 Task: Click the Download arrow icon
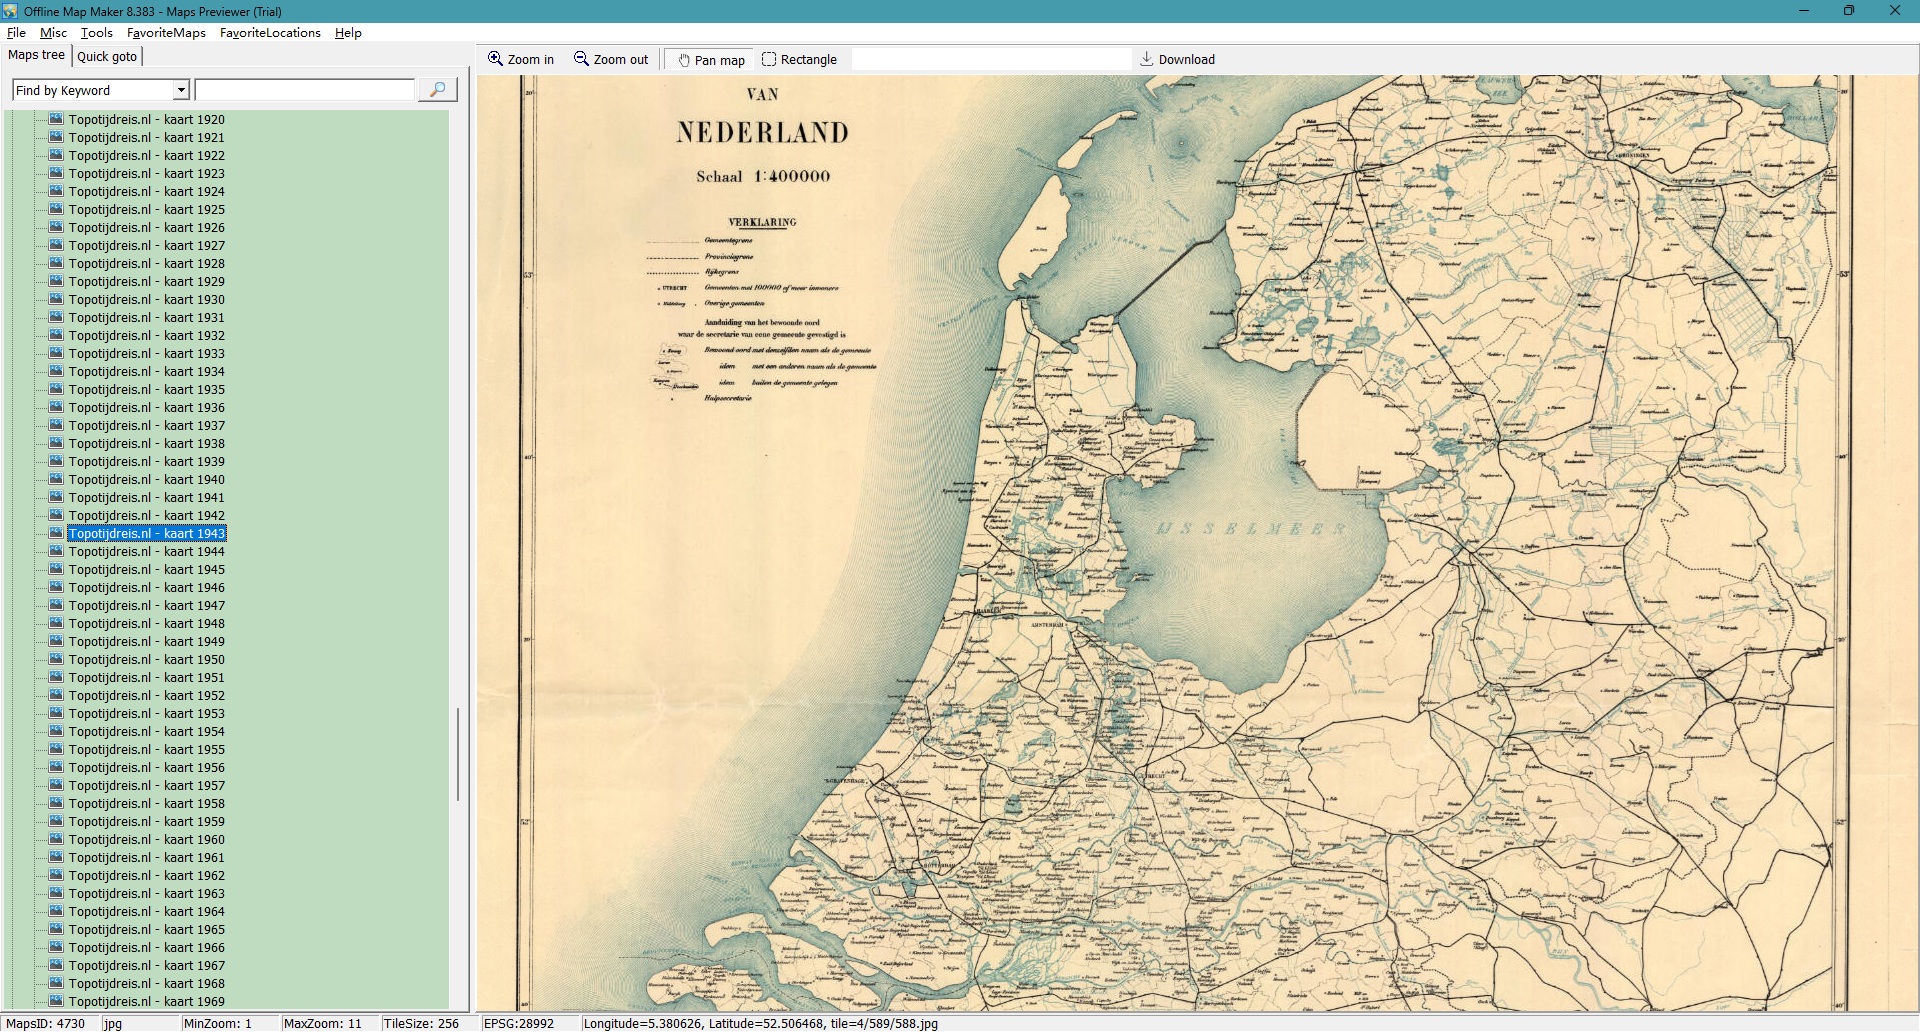pos(1146,59)
